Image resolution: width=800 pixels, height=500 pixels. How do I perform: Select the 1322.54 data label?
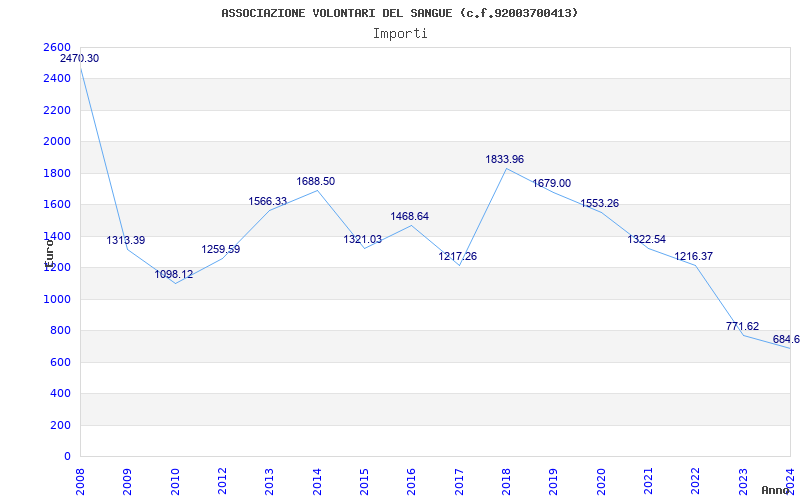coord(646,240)
